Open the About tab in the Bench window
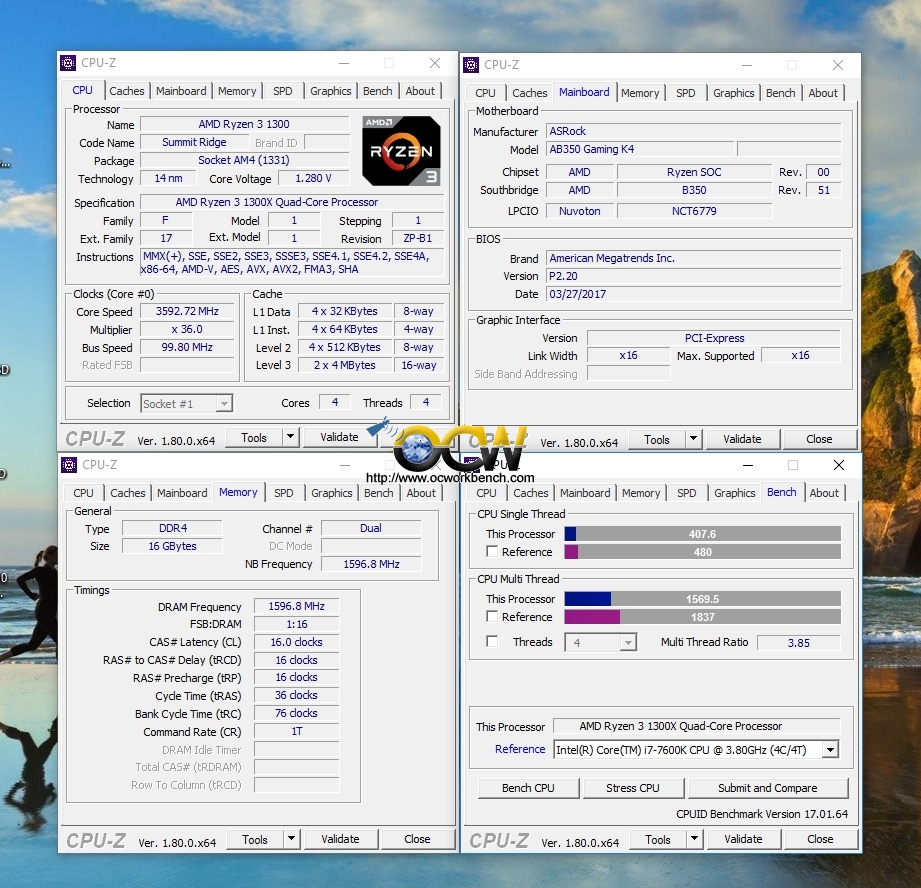The width and height of the screenshot is (921, 888). coord(824,493)
